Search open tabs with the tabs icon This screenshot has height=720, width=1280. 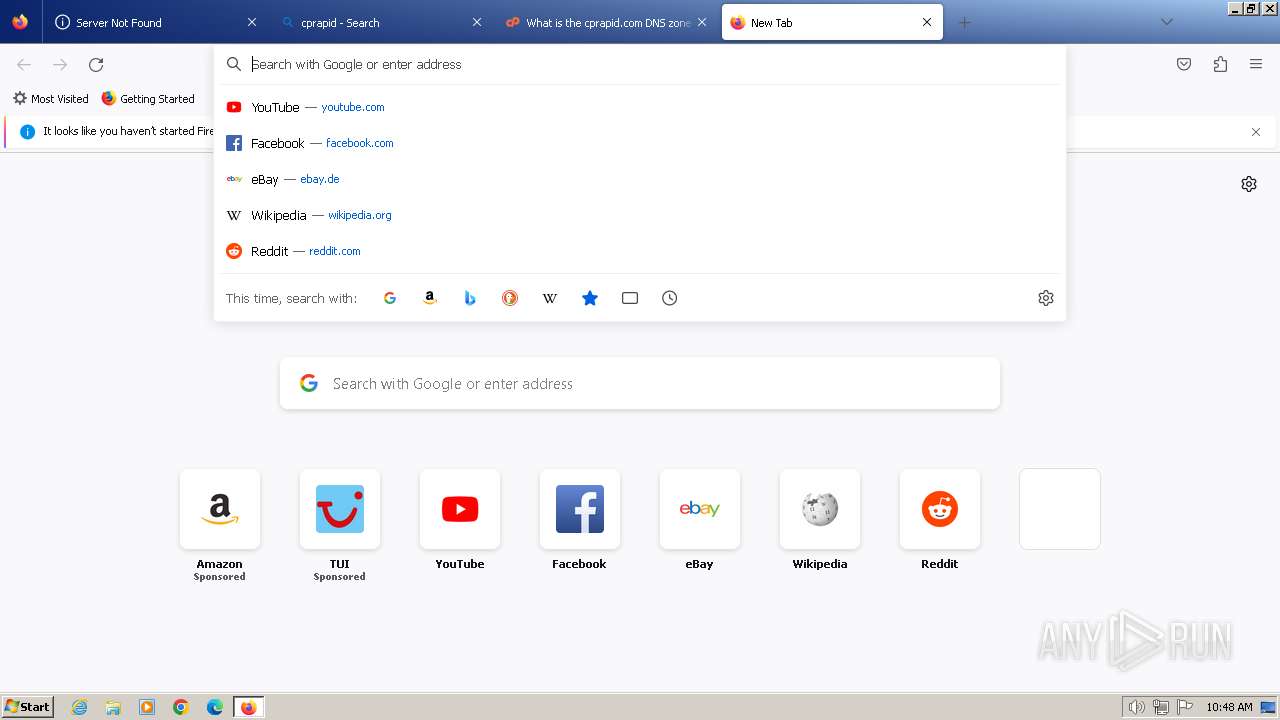click(x=630, y=298)
